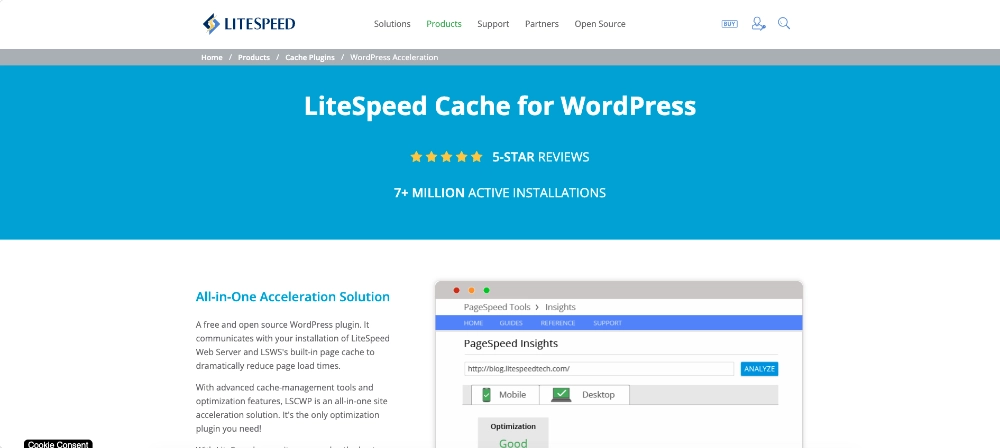Viewport: 1000px width, 448px height.
Task: Click the gold five-star rating
Action: (x=446, y=157)
